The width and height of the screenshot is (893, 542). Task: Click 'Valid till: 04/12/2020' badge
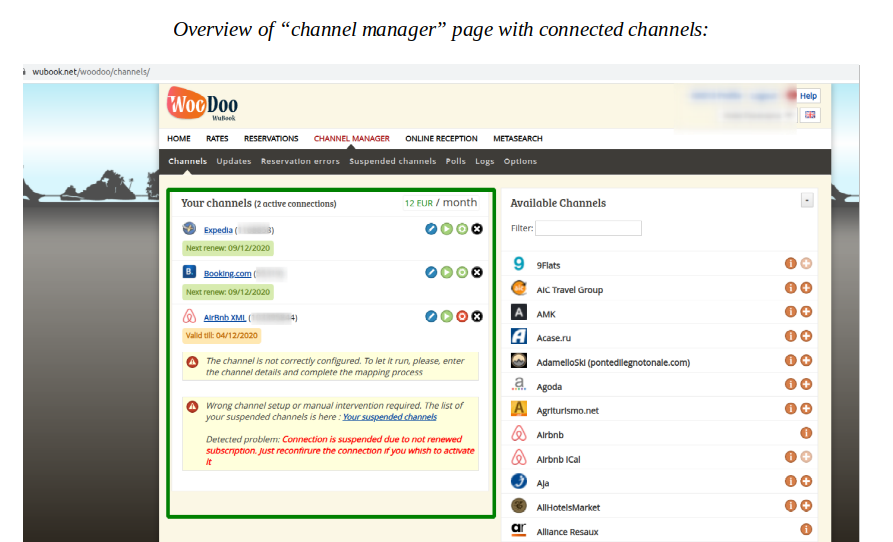click(x=222, y=335)
